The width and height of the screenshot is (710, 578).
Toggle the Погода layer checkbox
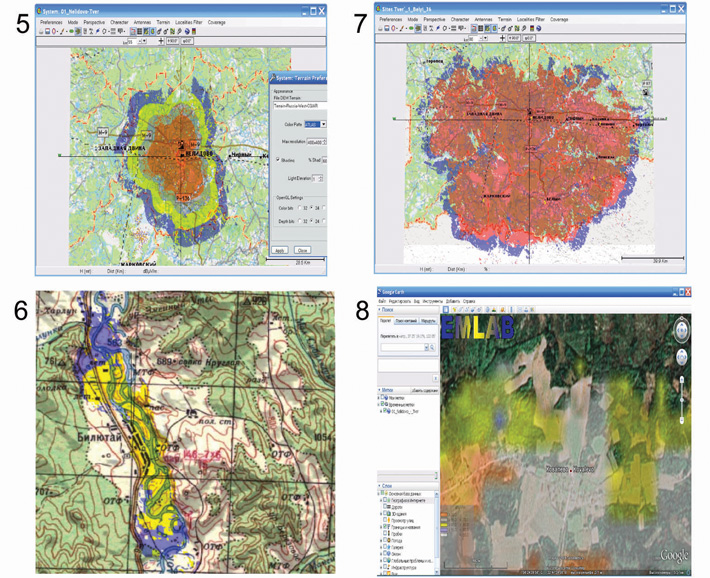tap(385, 540)
